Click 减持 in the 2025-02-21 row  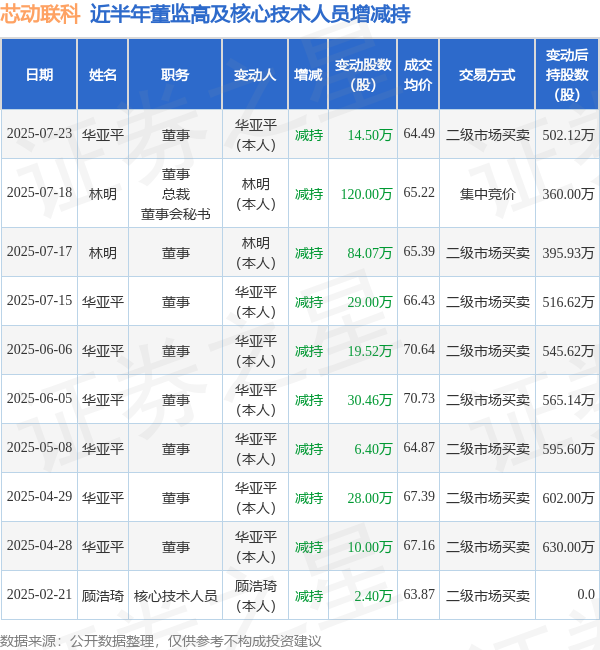pos(309,596)
